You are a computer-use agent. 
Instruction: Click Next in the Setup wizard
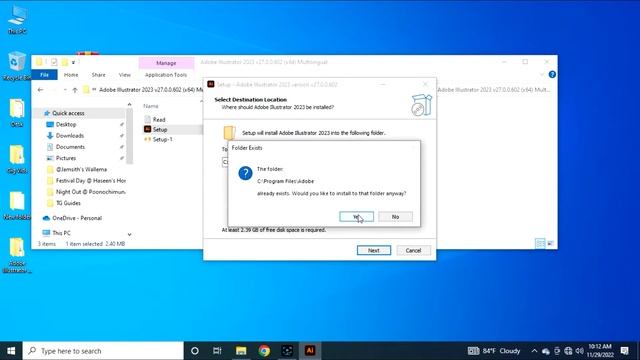coord(373,250)
